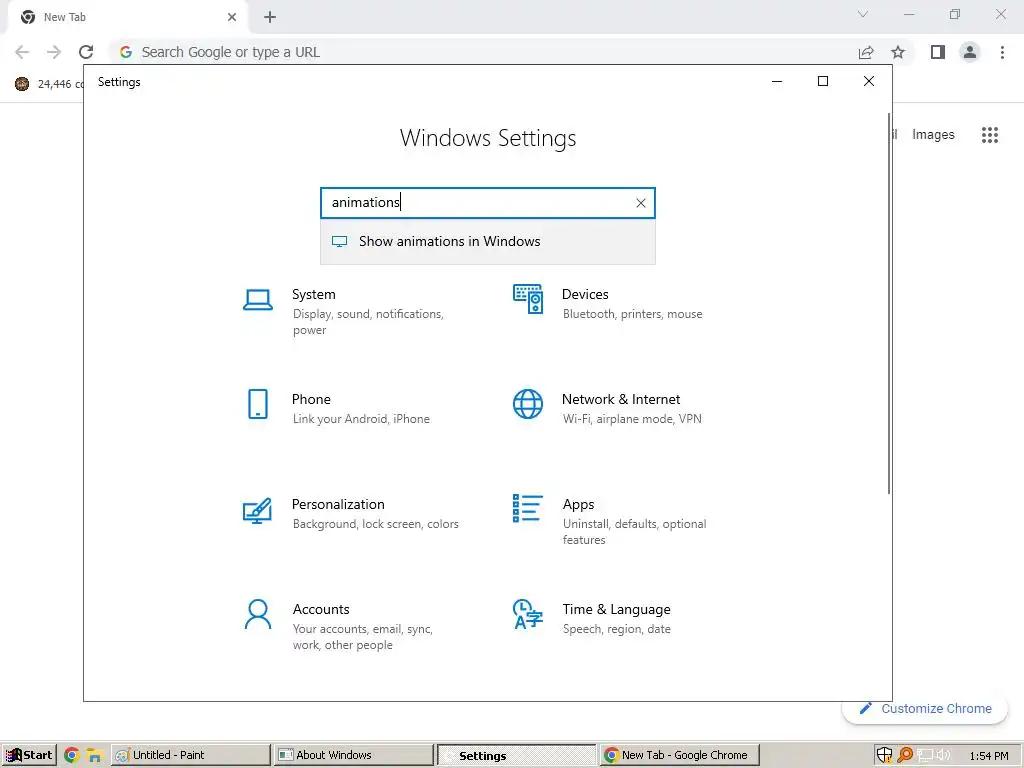Switch to Untitled - Paint taskbar button
This screenshot has height=768, width=1024.
(x=191, y=755)
